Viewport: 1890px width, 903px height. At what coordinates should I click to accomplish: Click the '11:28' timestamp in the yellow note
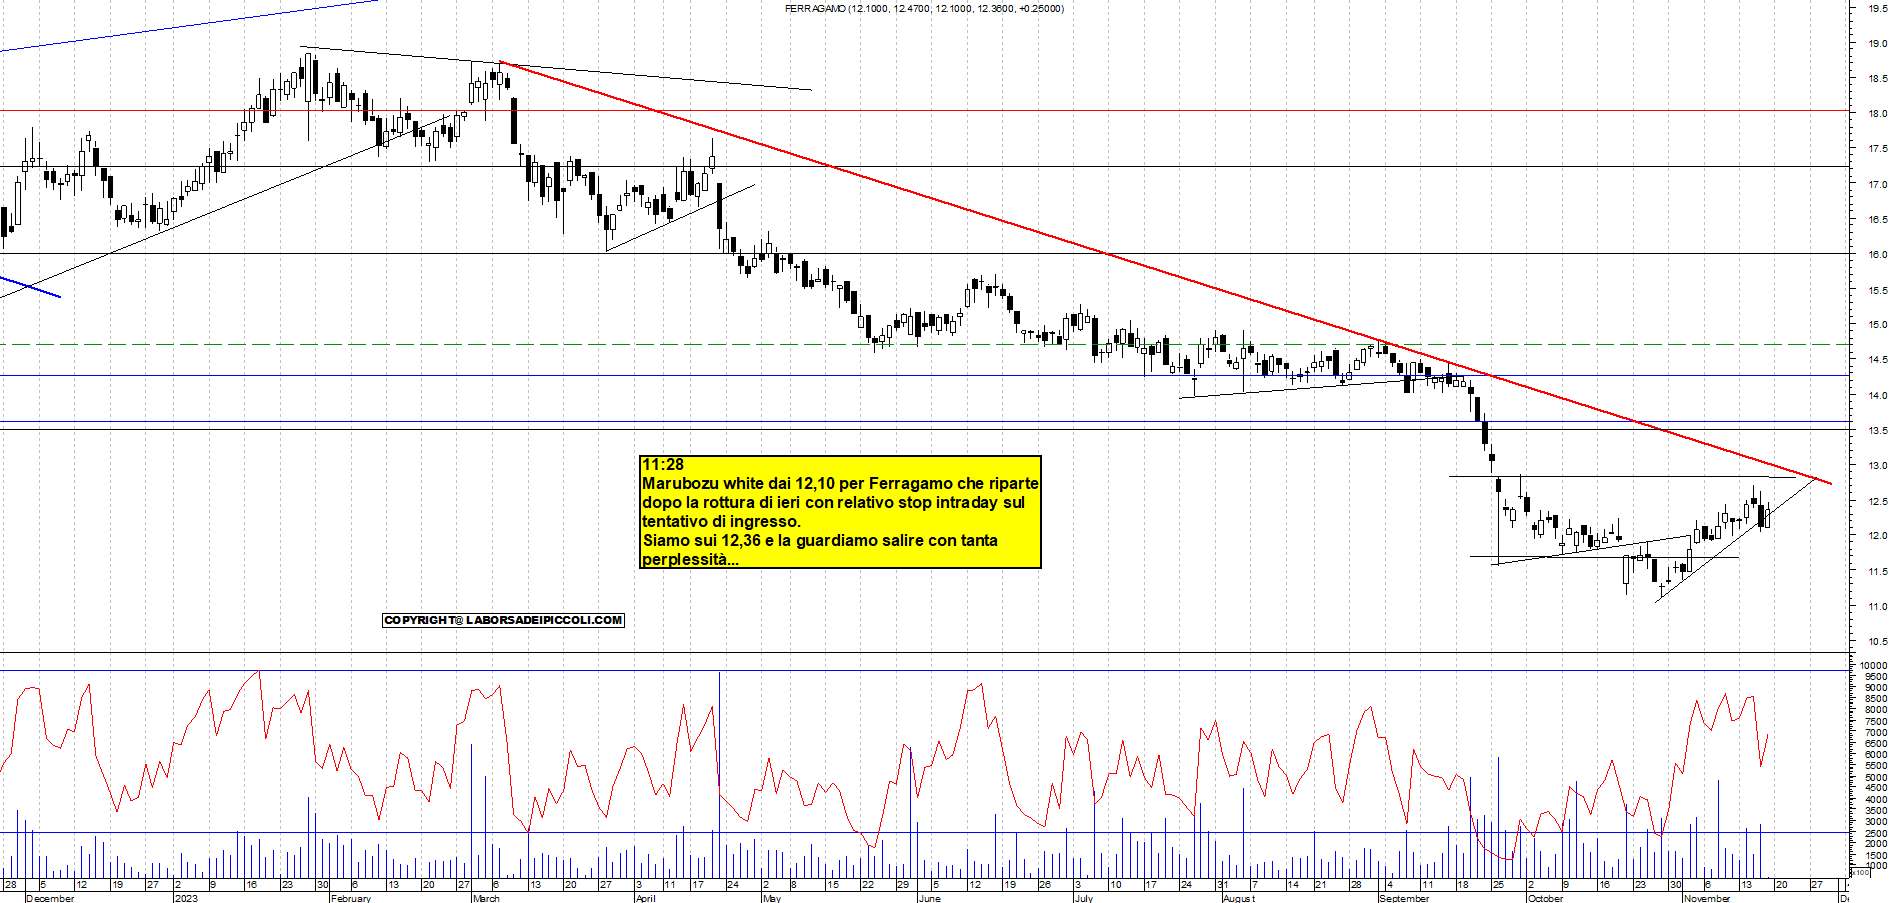663,464
